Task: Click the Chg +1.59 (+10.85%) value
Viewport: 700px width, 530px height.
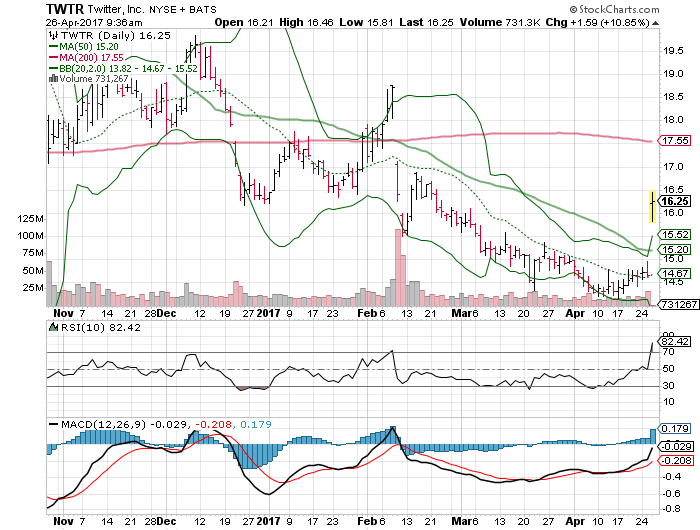Action: coord(598,22)
